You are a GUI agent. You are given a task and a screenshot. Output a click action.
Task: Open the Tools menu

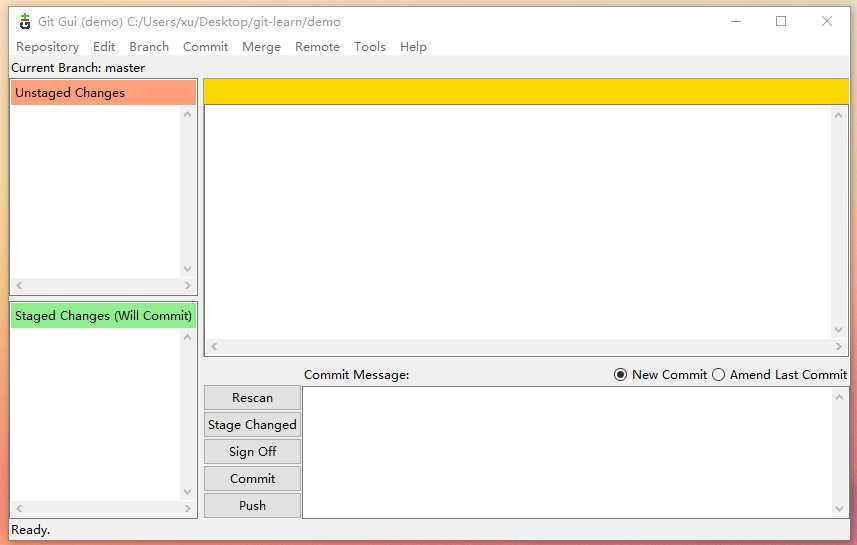click(x=370, y=47)
